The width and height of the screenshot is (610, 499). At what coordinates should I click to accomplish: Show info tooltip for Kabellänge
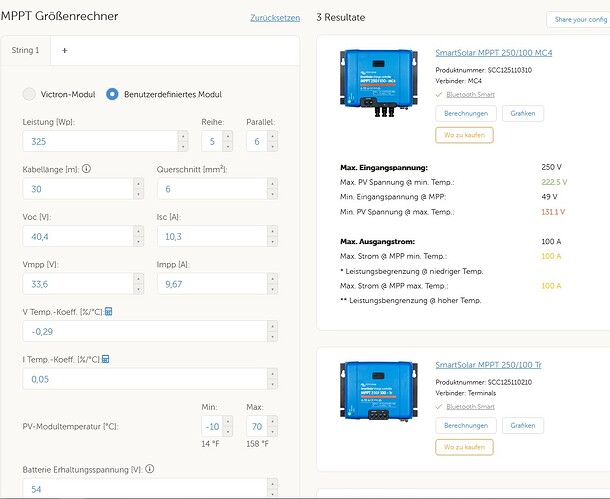(86, 169)
